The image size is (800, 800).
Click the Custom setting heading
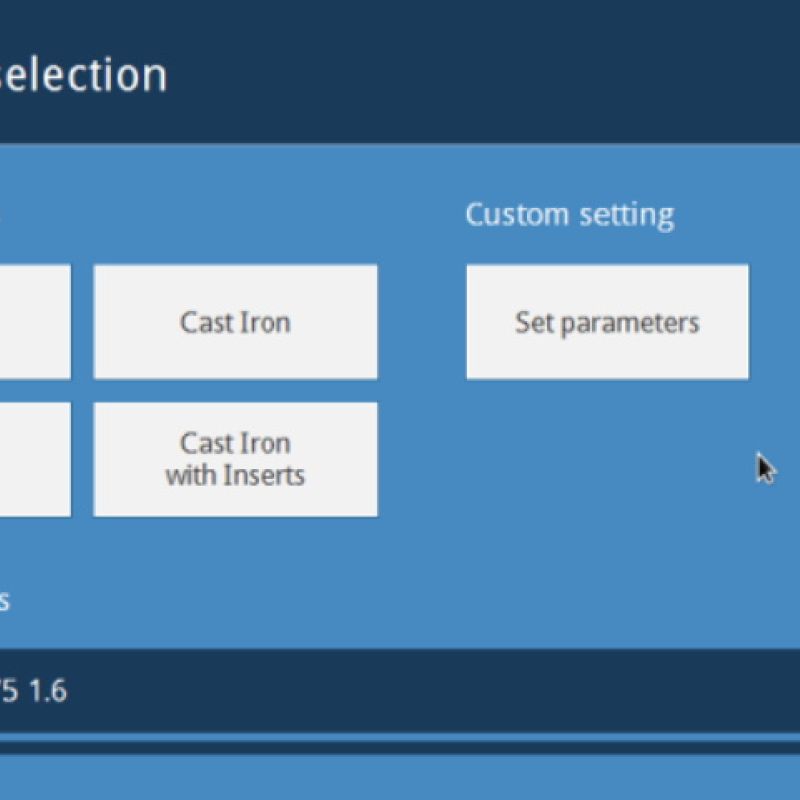569,215
